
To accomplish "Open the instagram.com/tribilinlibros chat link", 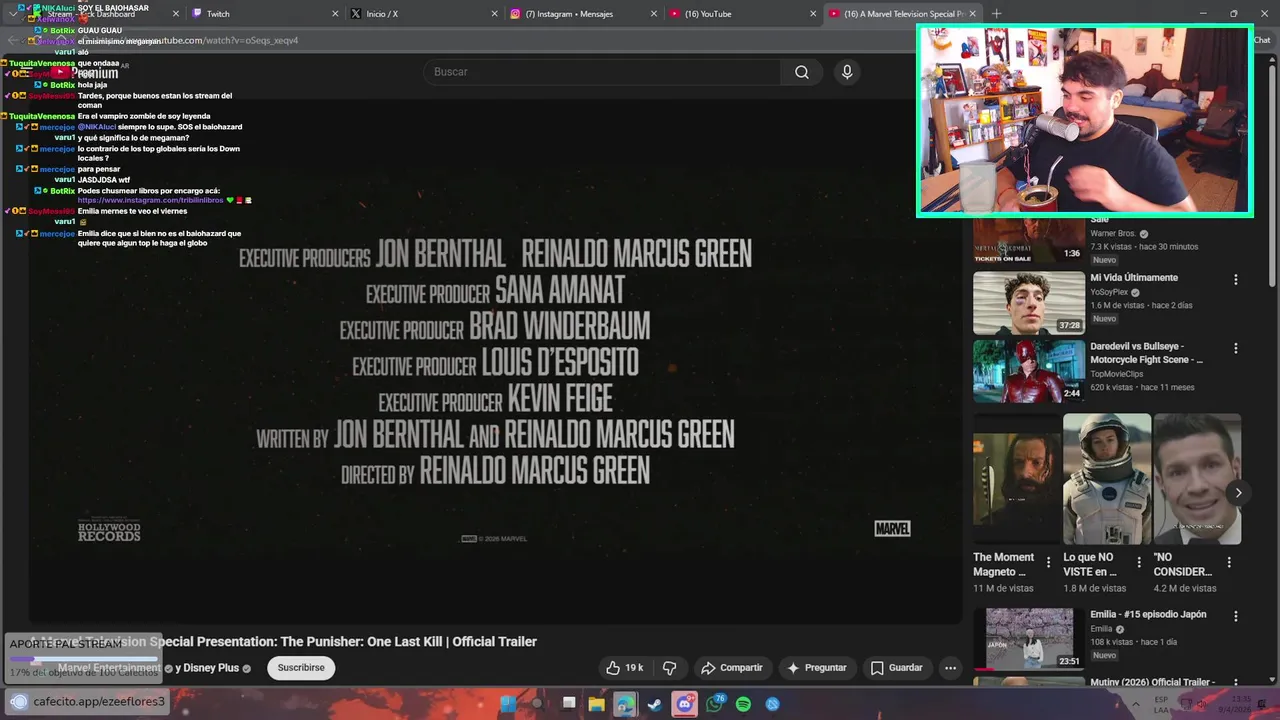I will (x=150, y=200).
